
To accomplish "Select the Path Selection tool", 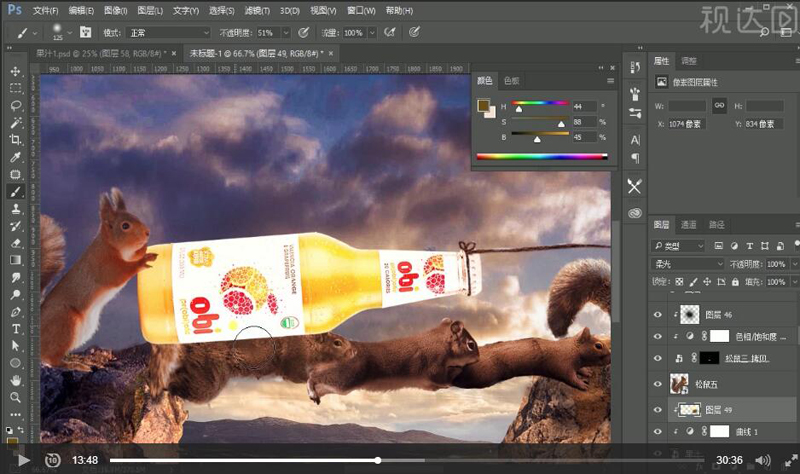I will pyautogui.click(x=15, y=346).
